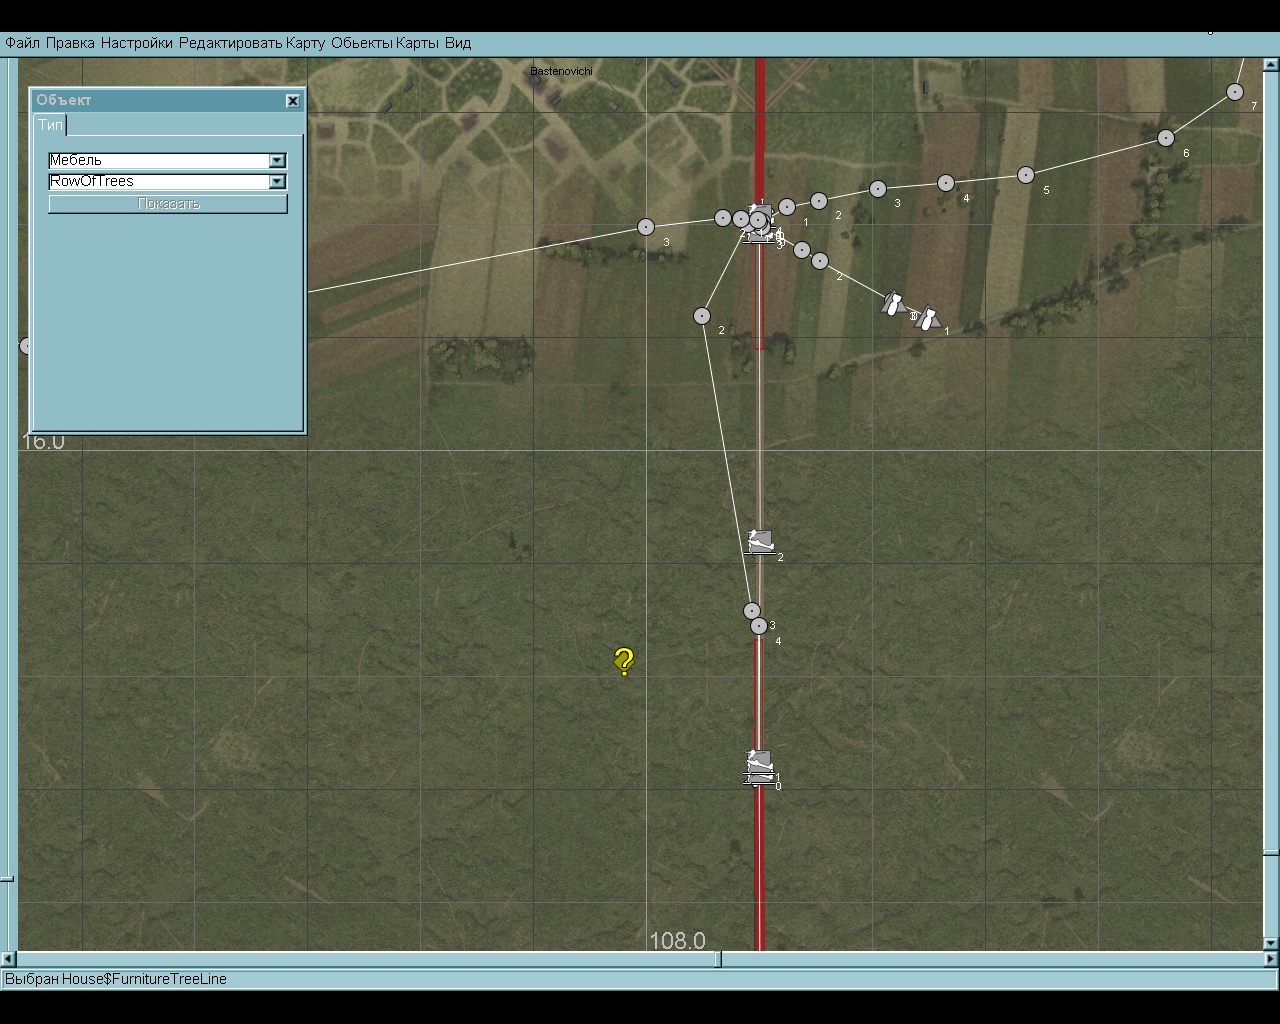1280x1024 pixels.
Task: Select waypoint 7 on the northeast route
Action: tap(1235, 92)
